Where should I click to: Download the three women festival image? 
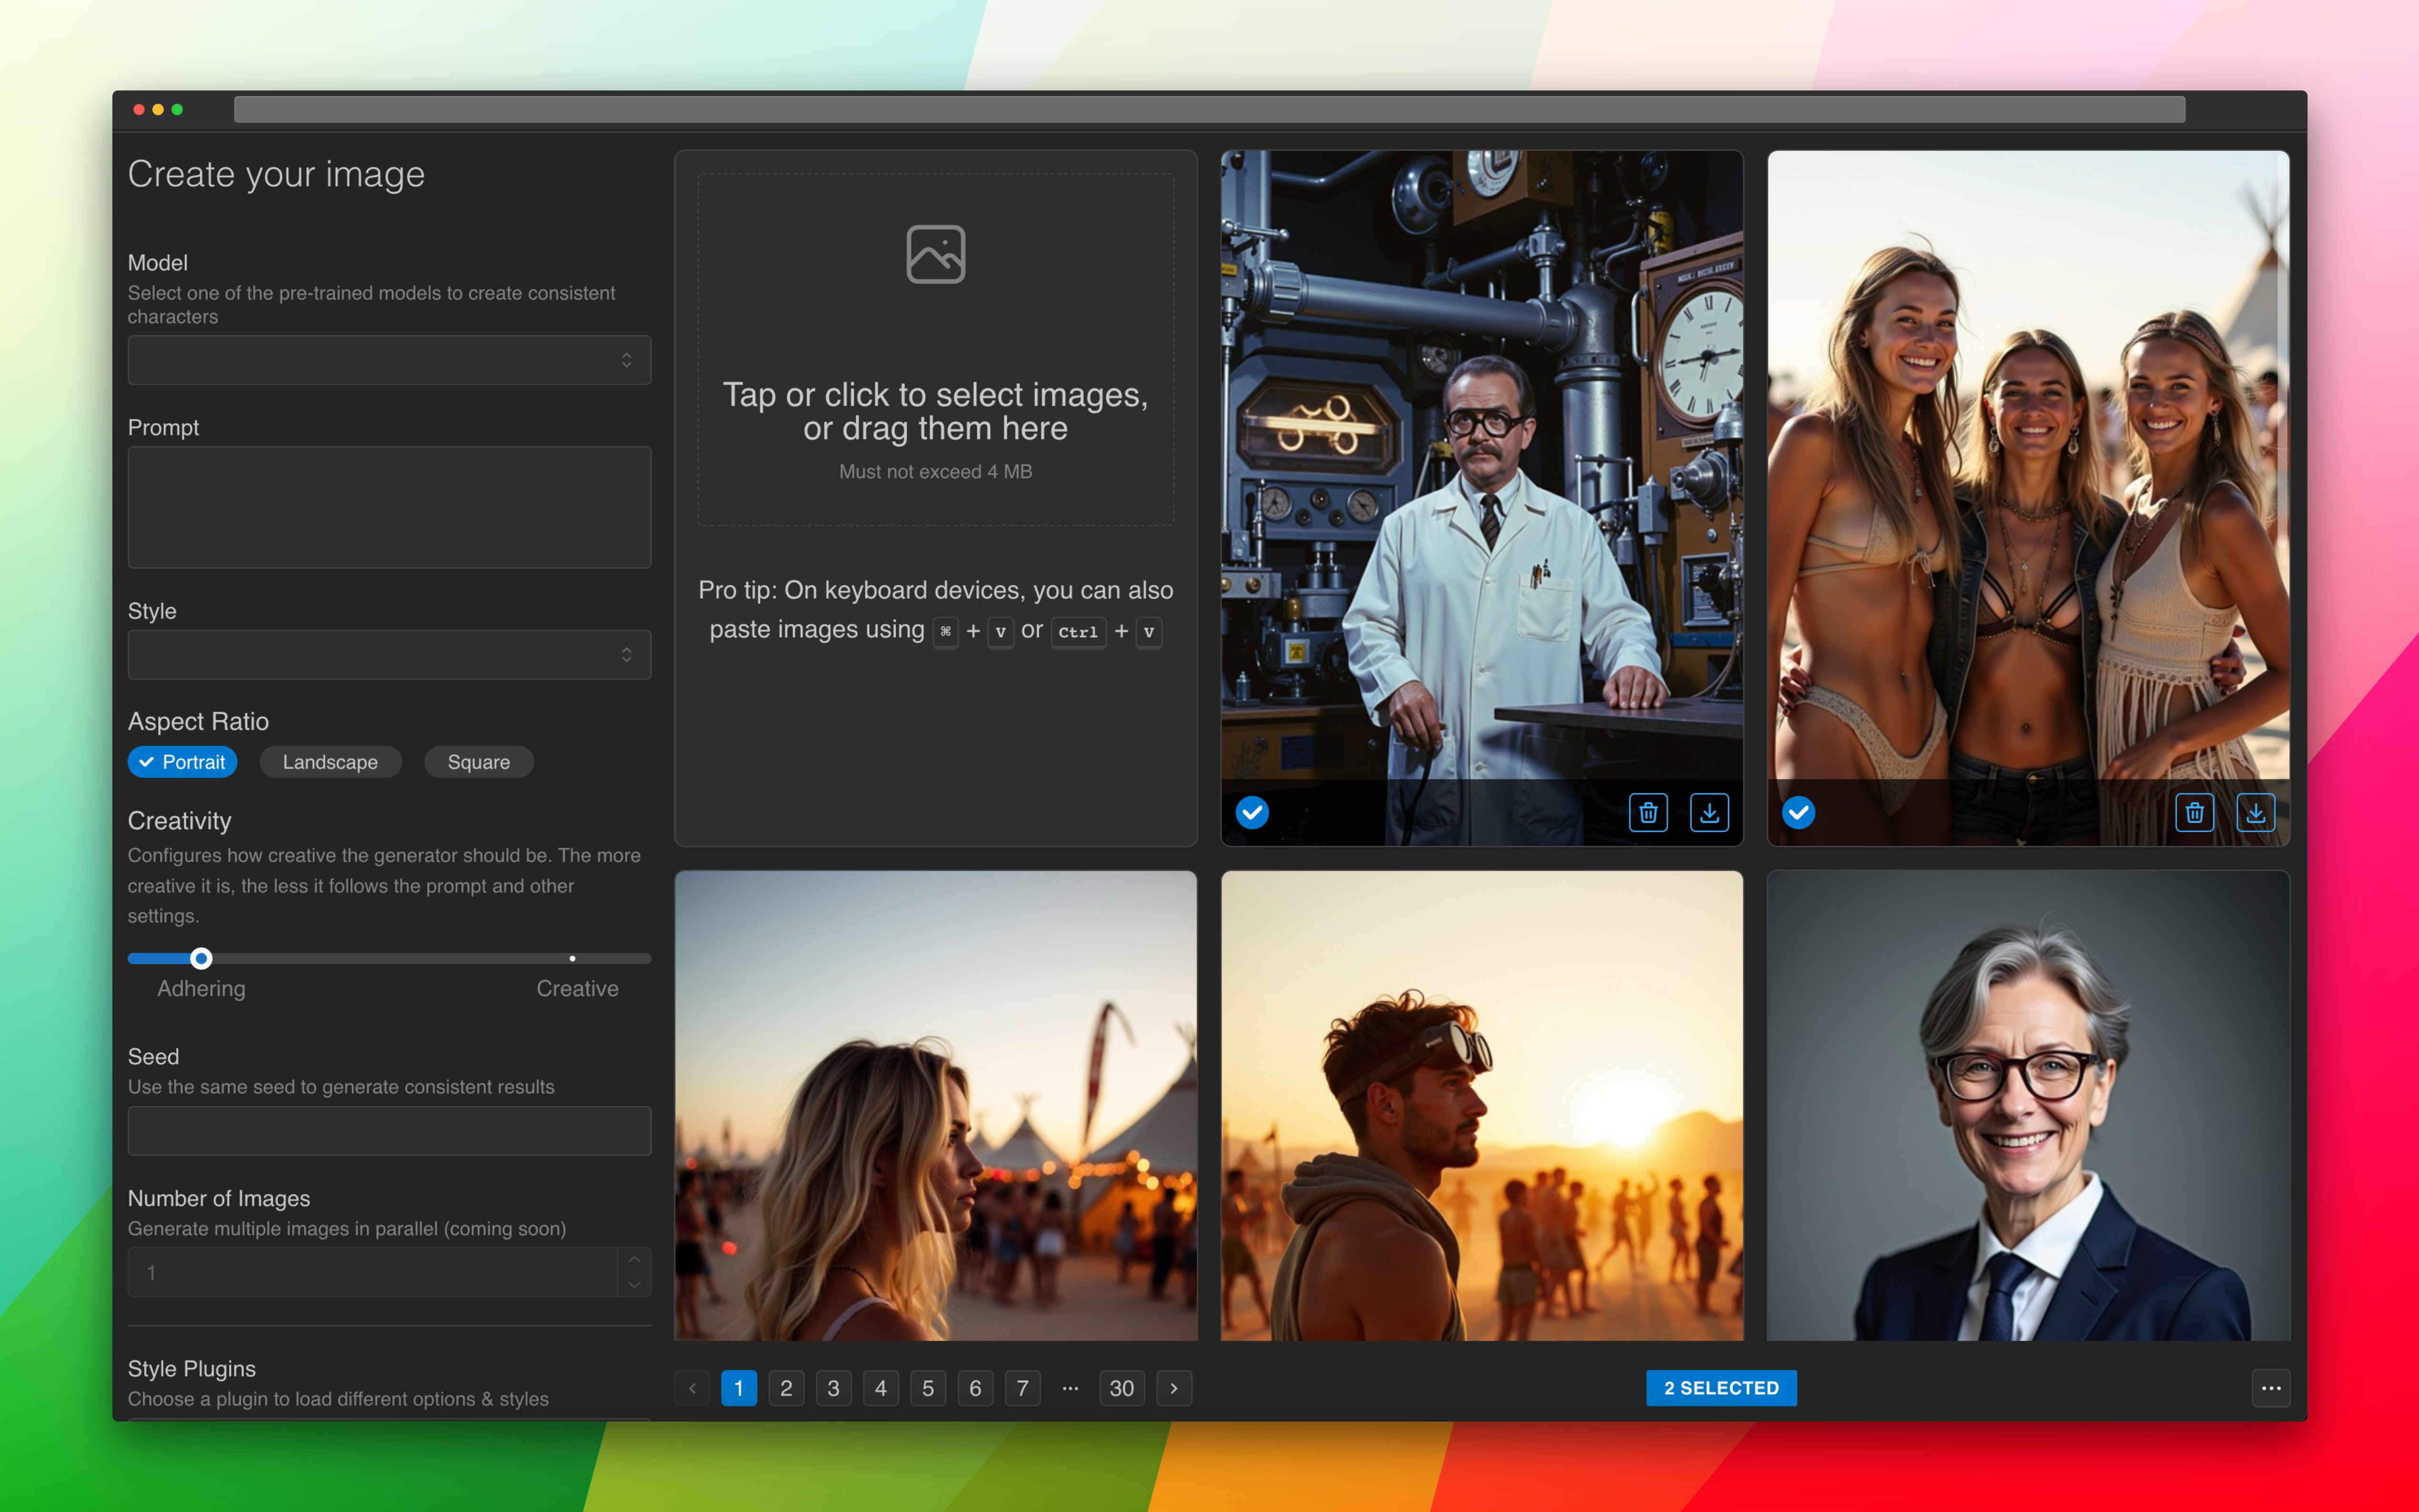[2255, 813]
